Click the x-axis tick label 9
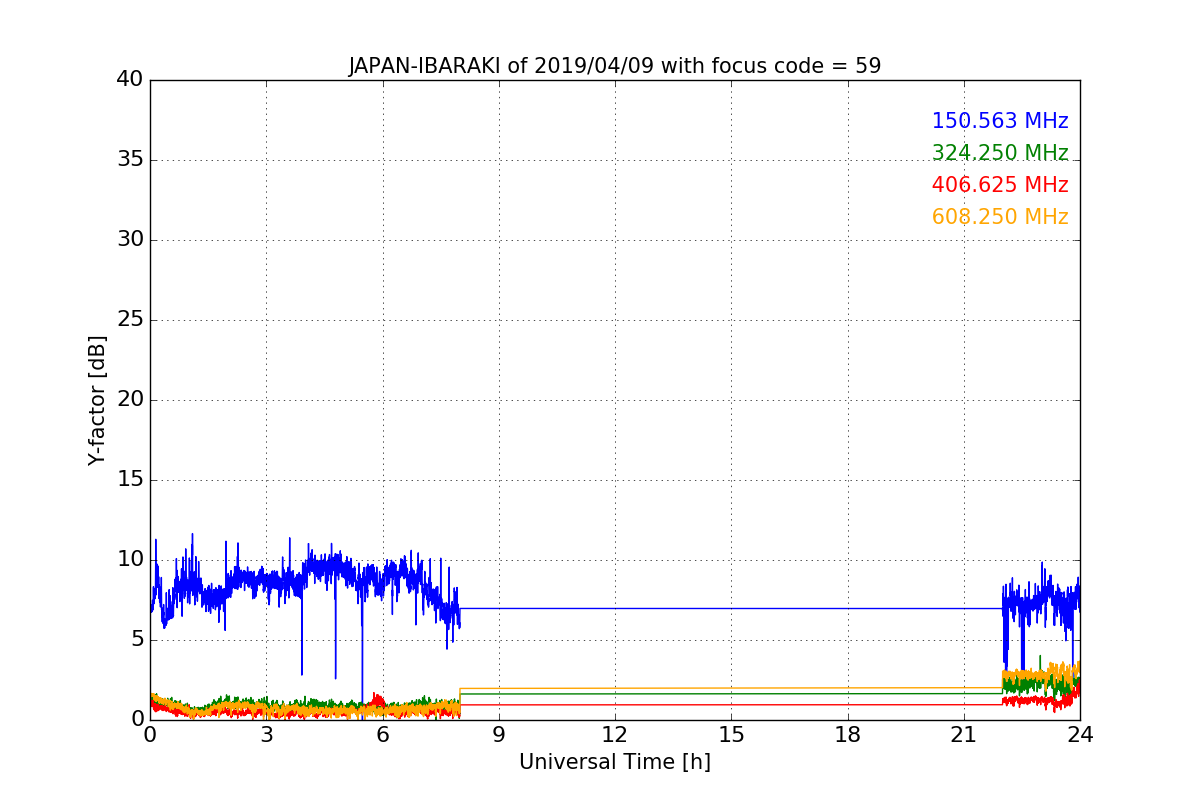Image resolution: width=1200 pixels, height=800 pixels. click(498, 735)
